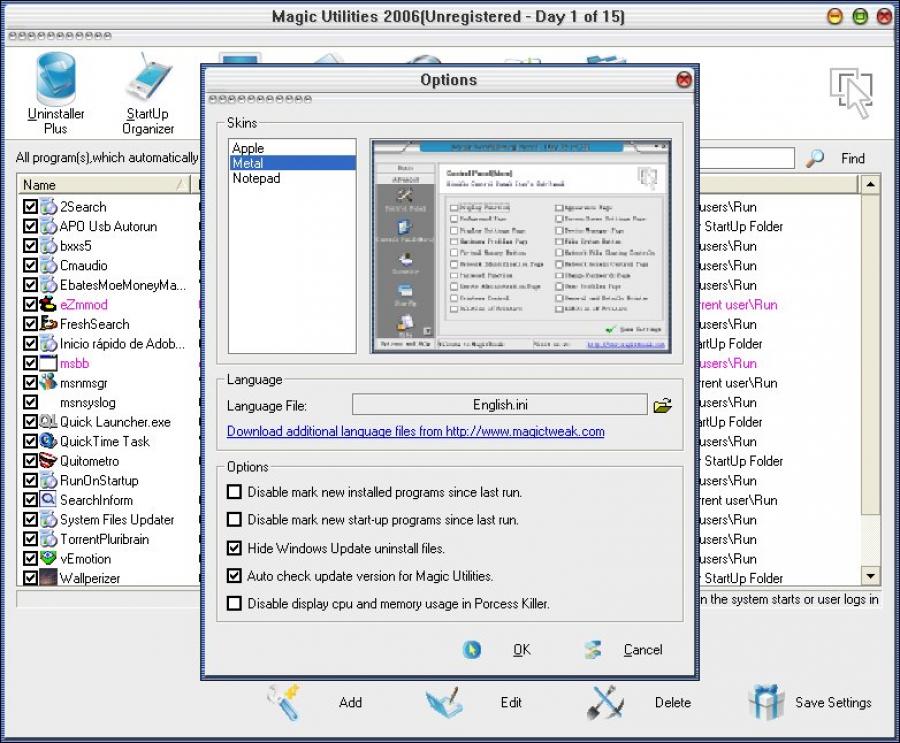Viewport: 900px width, 743px height.
Task: Click the Edit startup entry icon
Action: click(x=445, y=702)
